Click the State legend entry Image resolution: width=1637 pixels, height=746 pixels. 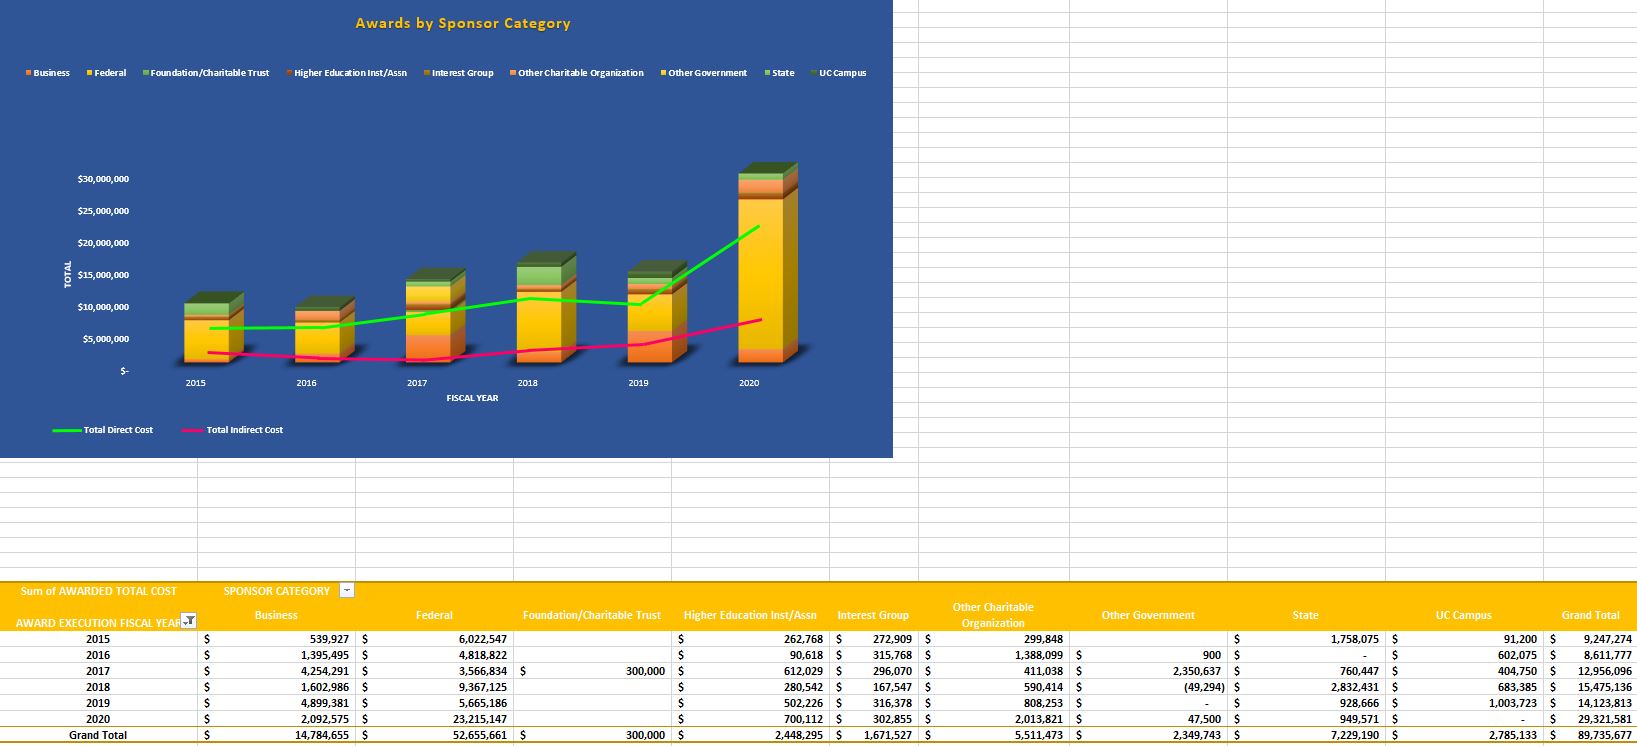coord(783,73)
